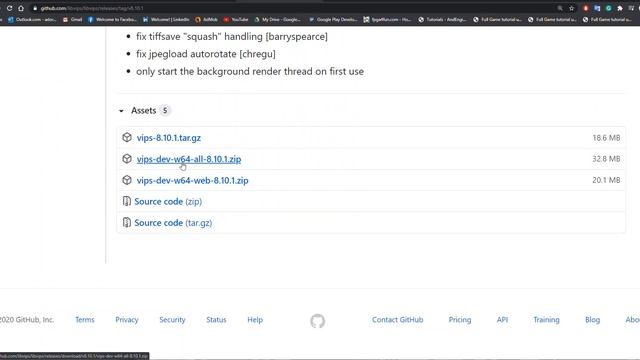This screenshot has width=640, height=360.
Task: Click file icon beside Source code (tar.gz)
Action: coord(127,222)
